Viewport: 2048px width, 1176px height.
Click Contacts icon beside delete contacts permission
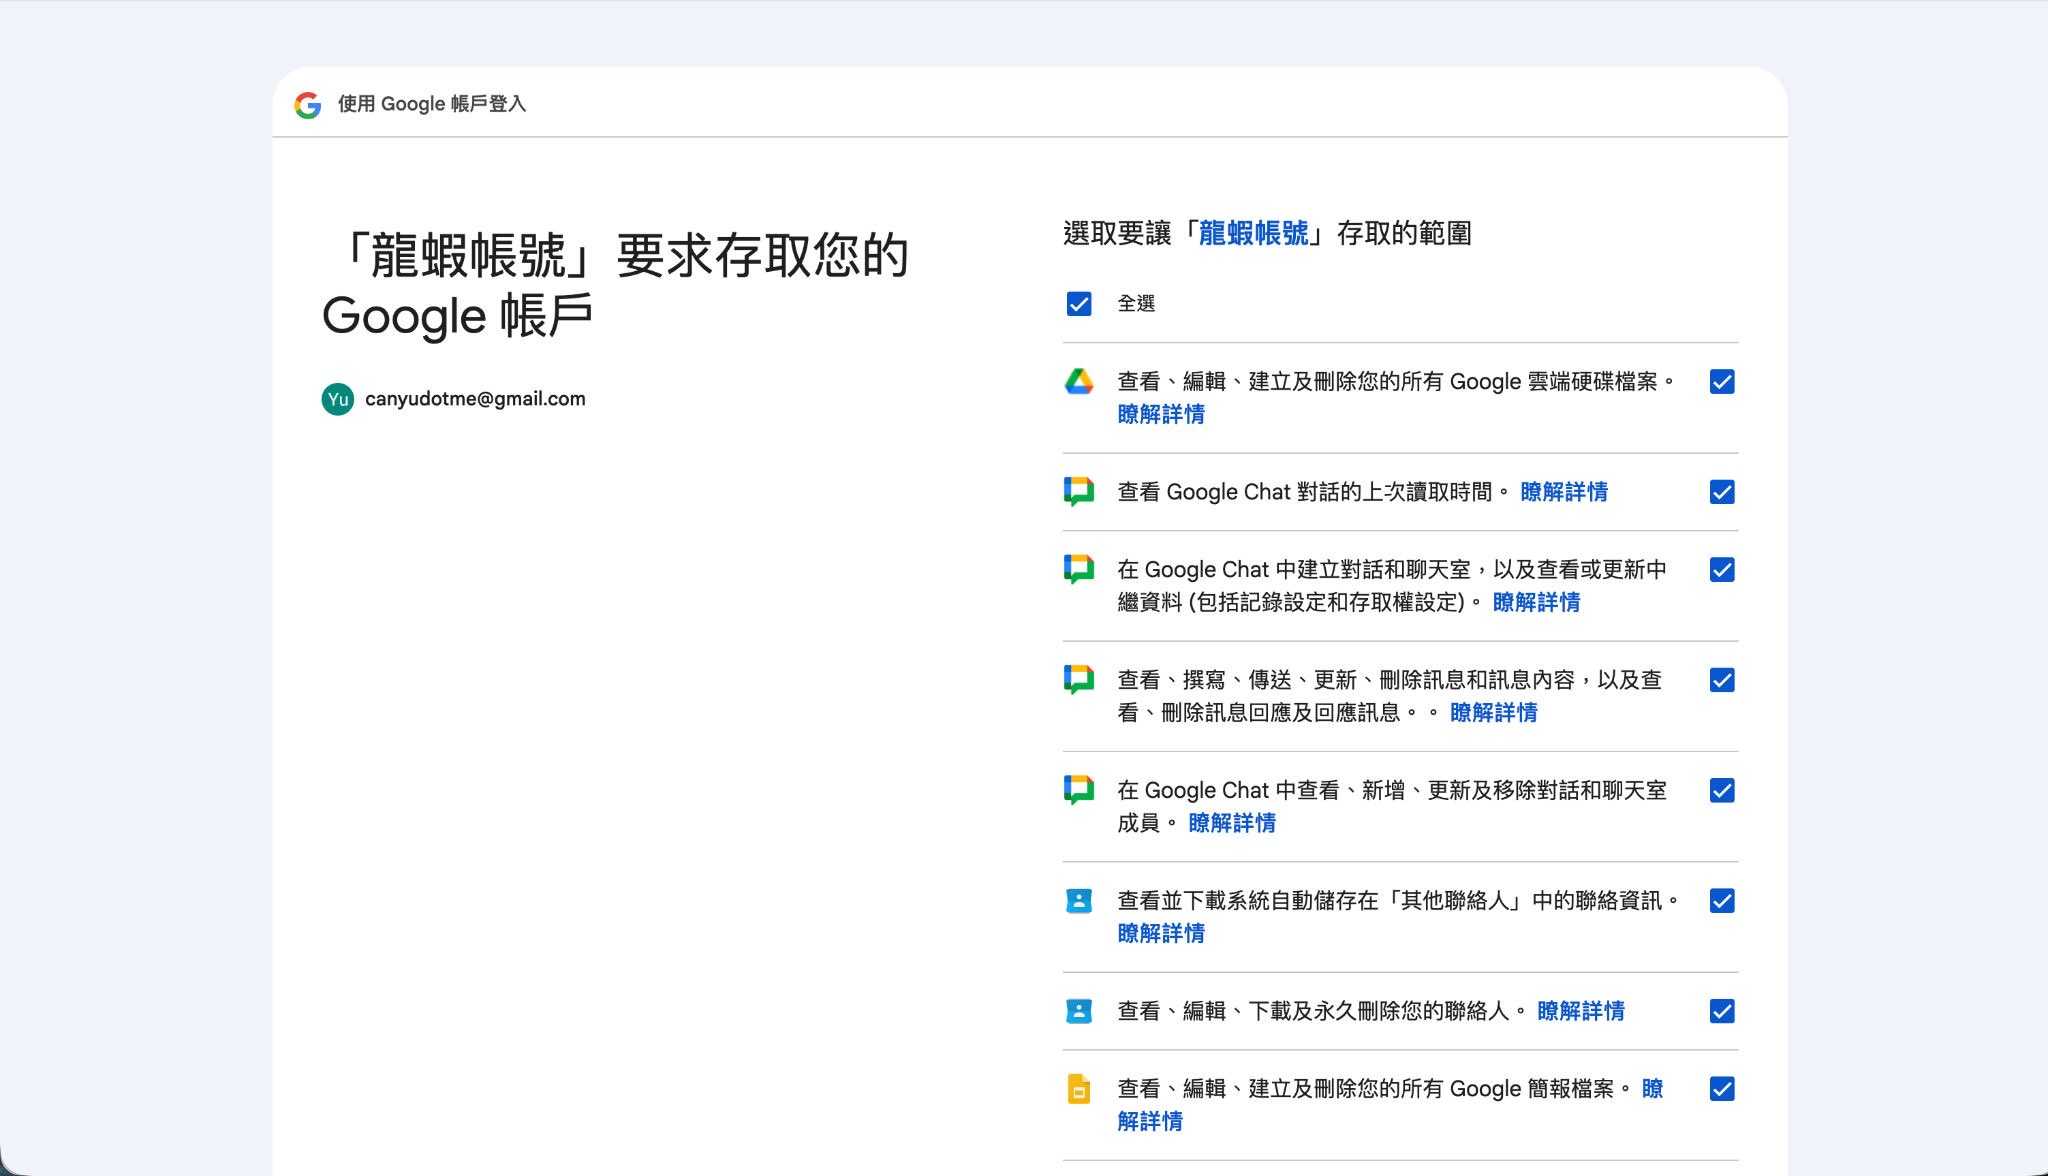(x=1078, y=1011)
